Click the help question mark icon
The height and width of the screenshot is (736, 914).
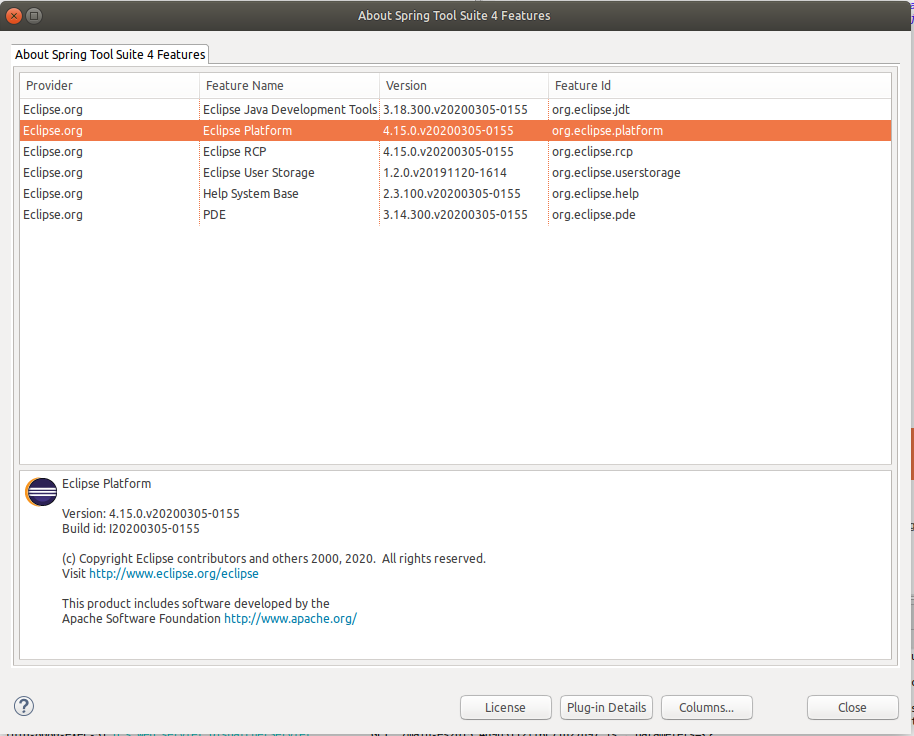click(x=24, y=706)
